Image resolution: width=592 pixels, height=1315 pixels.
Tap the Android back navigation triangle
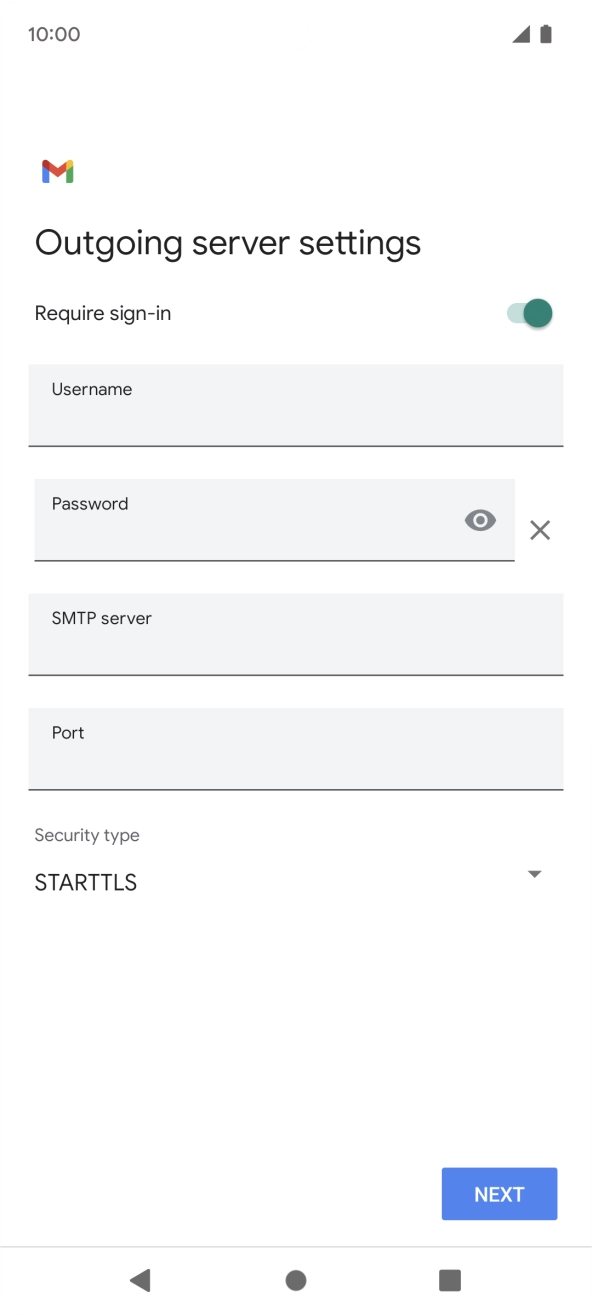140,1280
